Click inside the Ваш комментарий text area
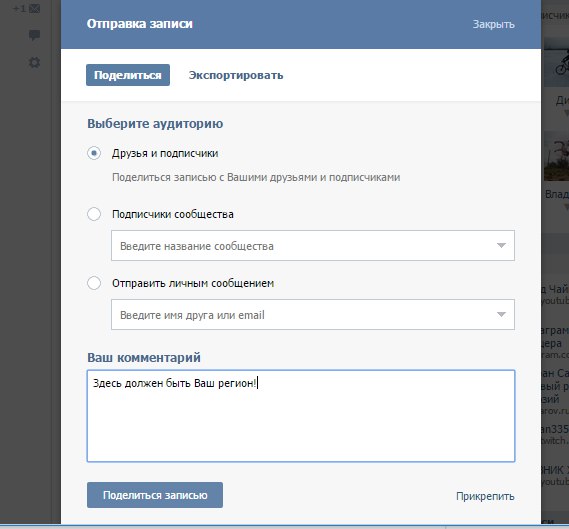The height and width of the screenshot is (529, 569). (301, 416)
